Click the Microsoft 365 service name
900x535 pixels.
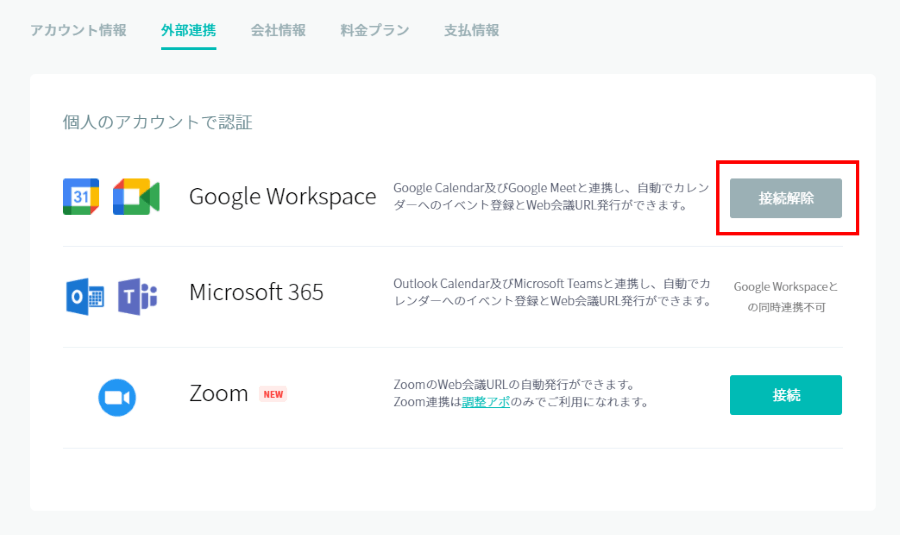[x=256, y=293]
